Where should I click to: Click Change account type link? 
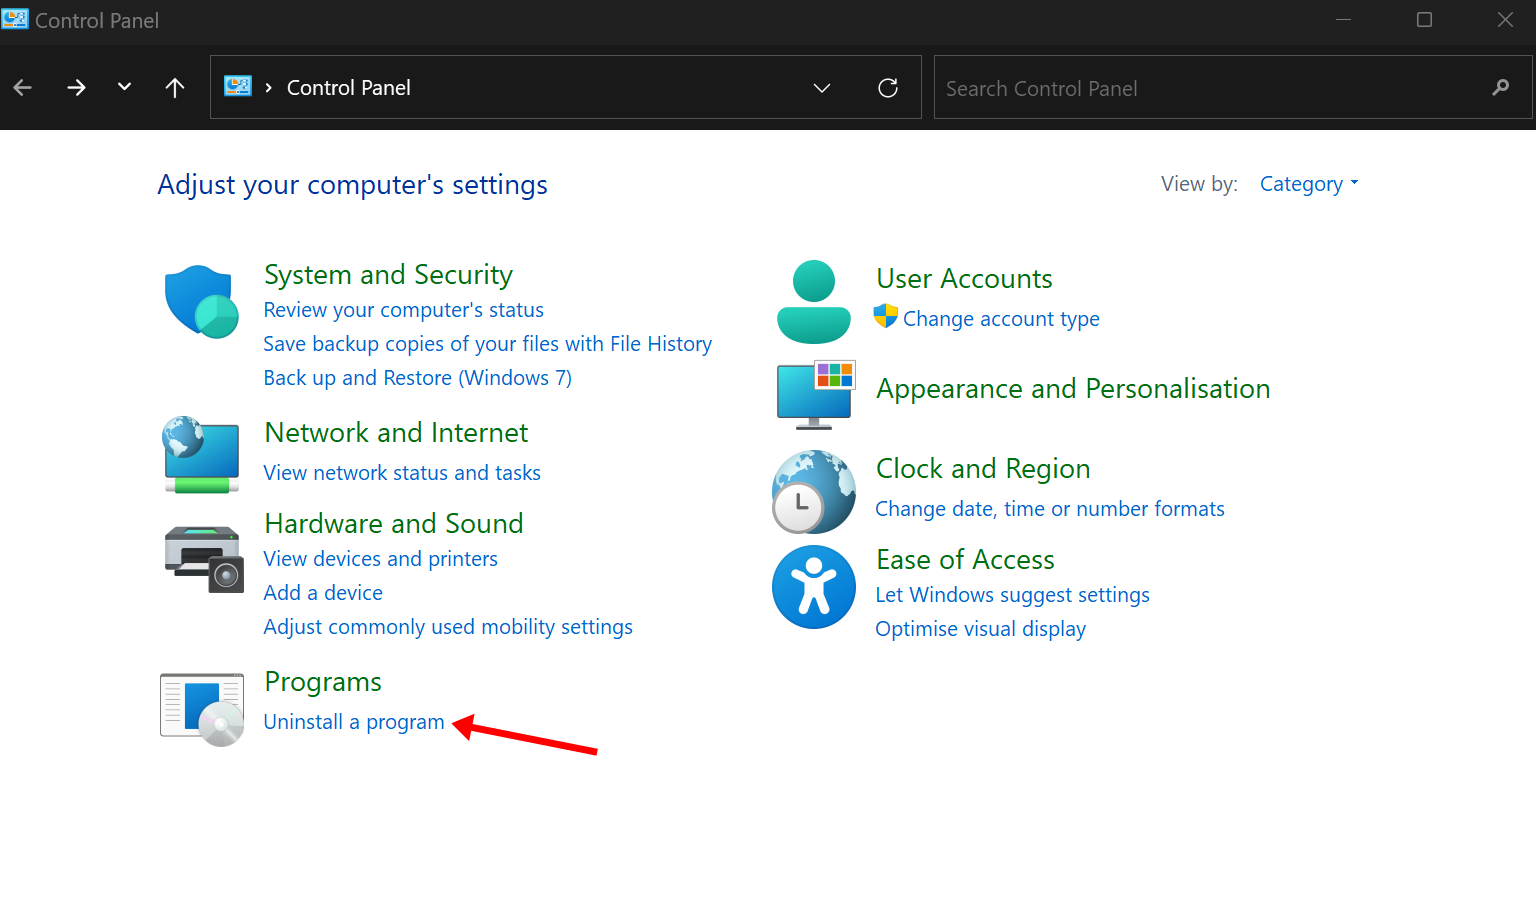(x=1001, y=319)
